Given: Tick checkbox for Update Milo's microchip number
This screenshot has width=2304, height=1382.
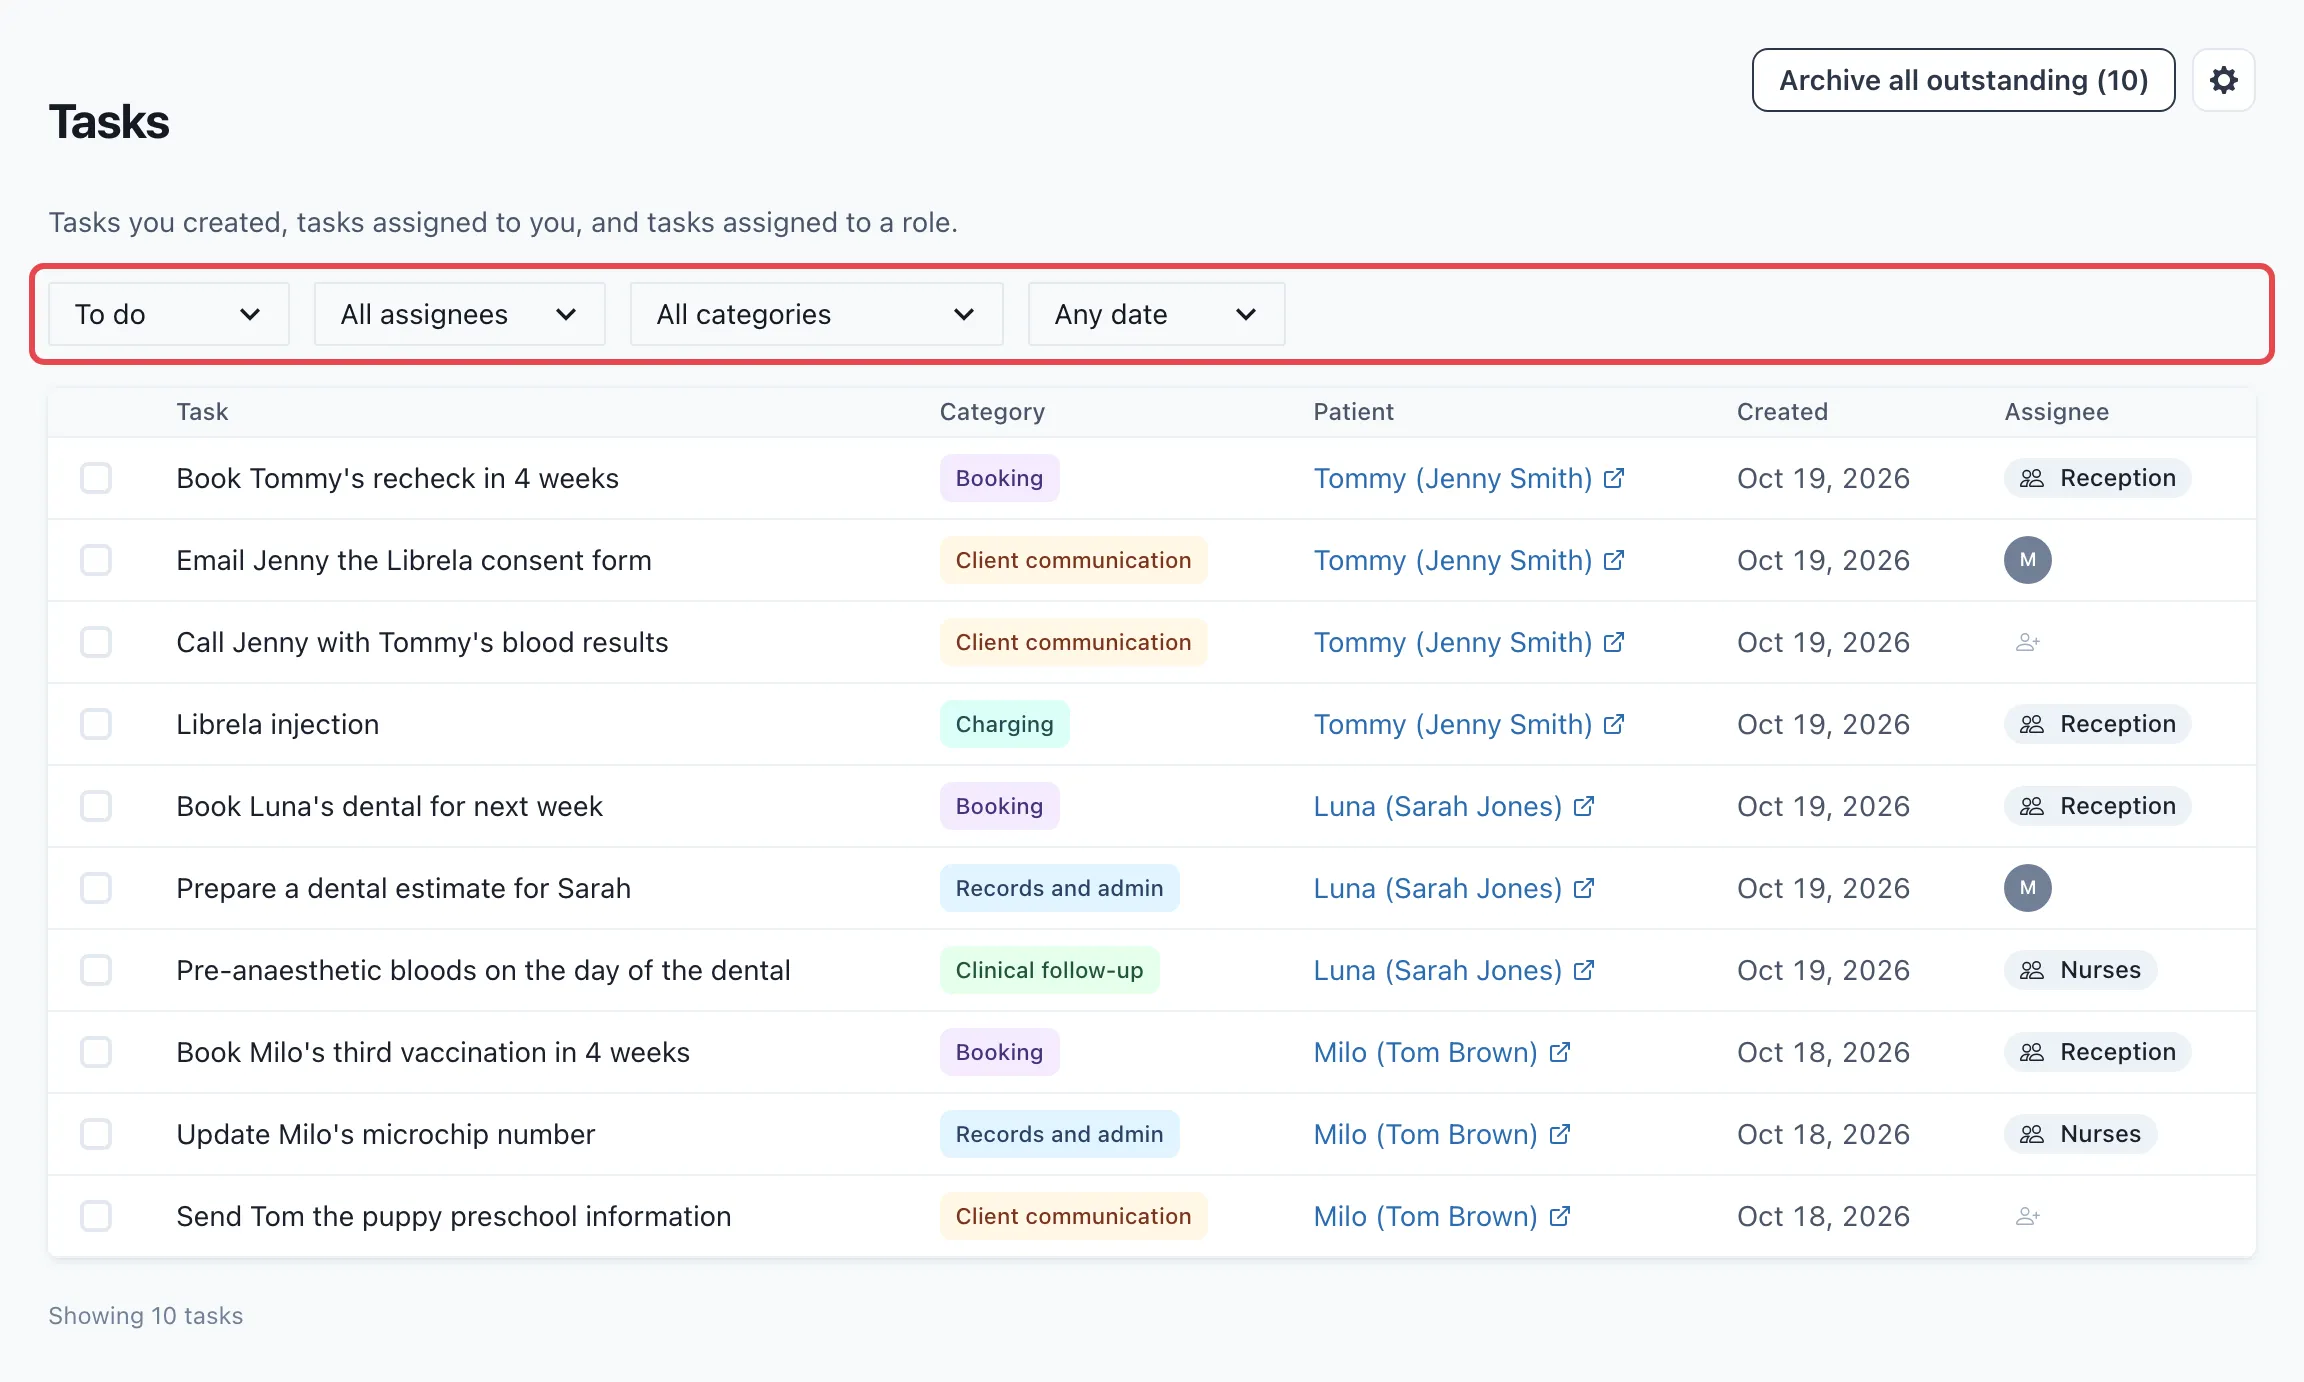Looking at the screenshot, I should 96,1134.
